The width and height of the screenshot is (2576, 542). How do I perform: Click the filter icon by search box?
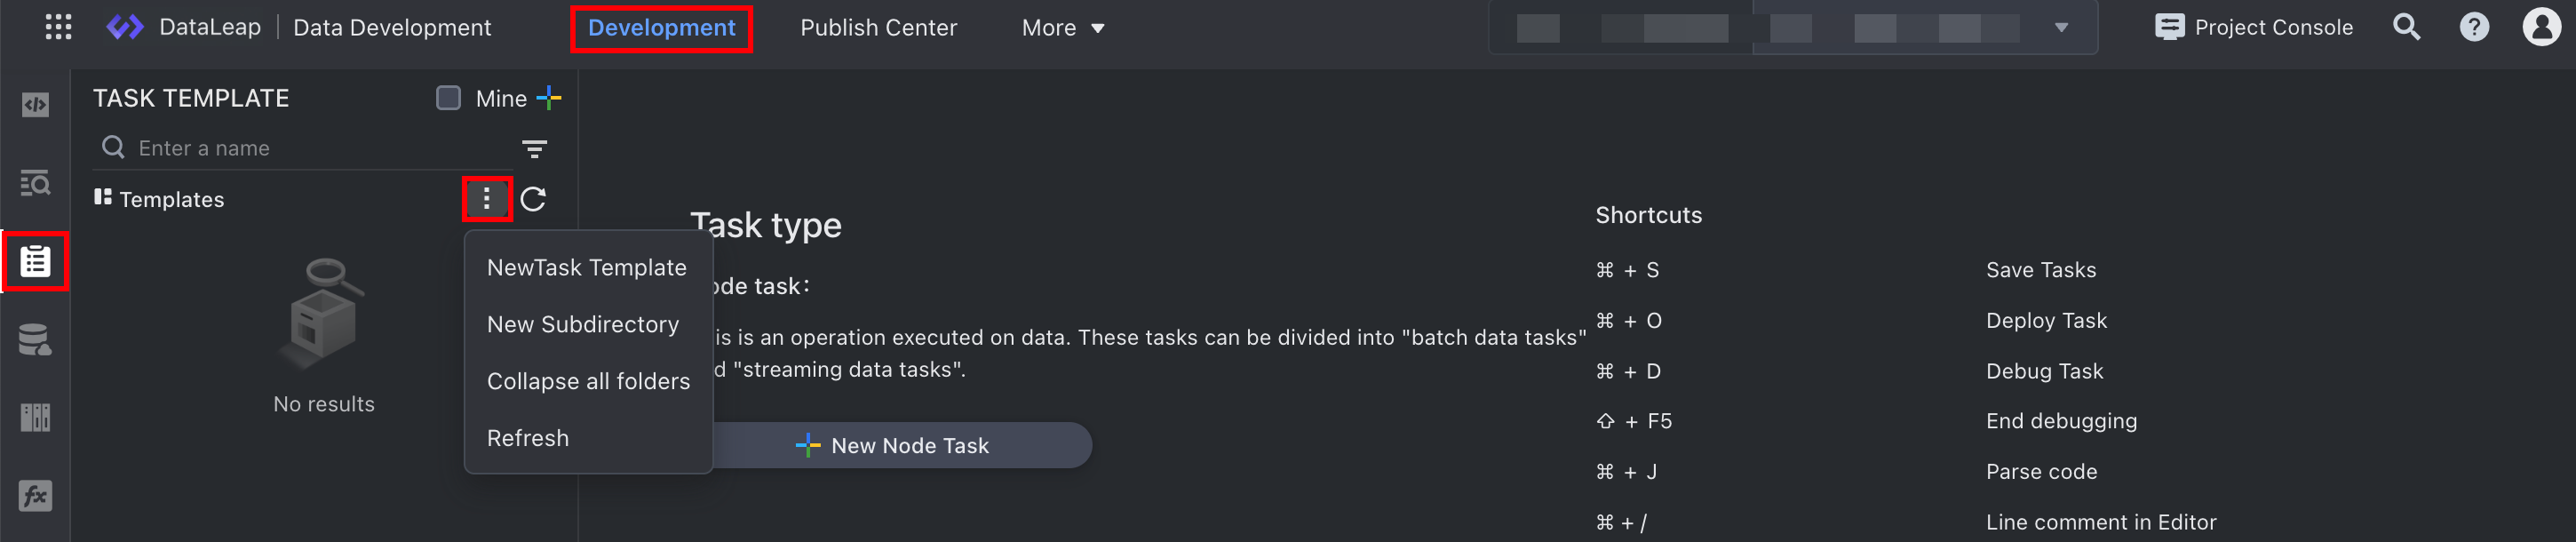tap(535, 149)
